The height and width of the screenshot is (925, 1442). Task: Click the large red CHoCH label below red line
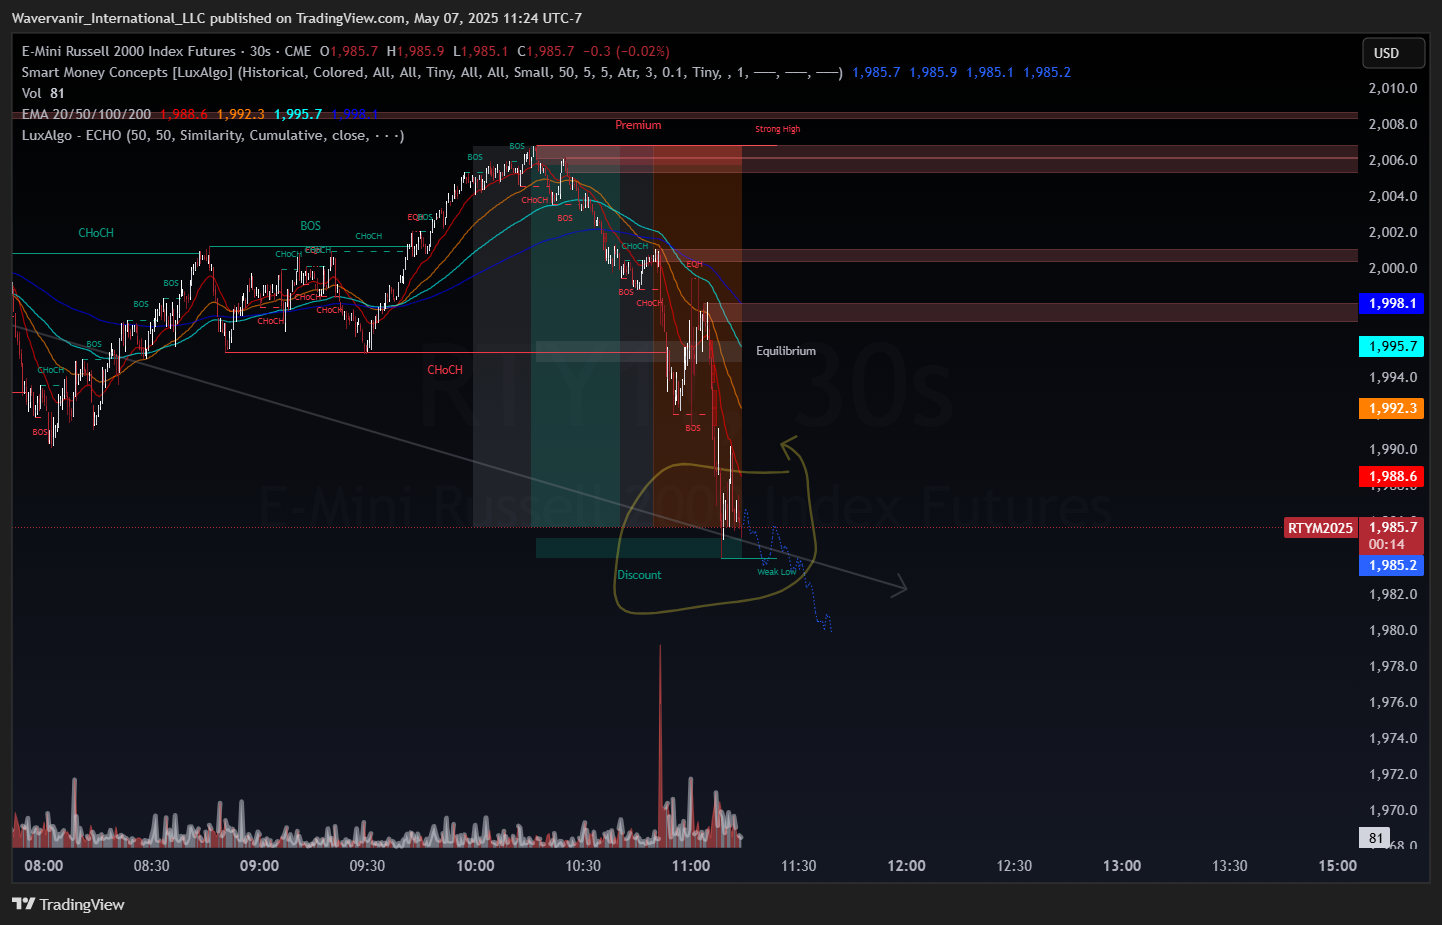pyautogui.click(x=445, y=370)
